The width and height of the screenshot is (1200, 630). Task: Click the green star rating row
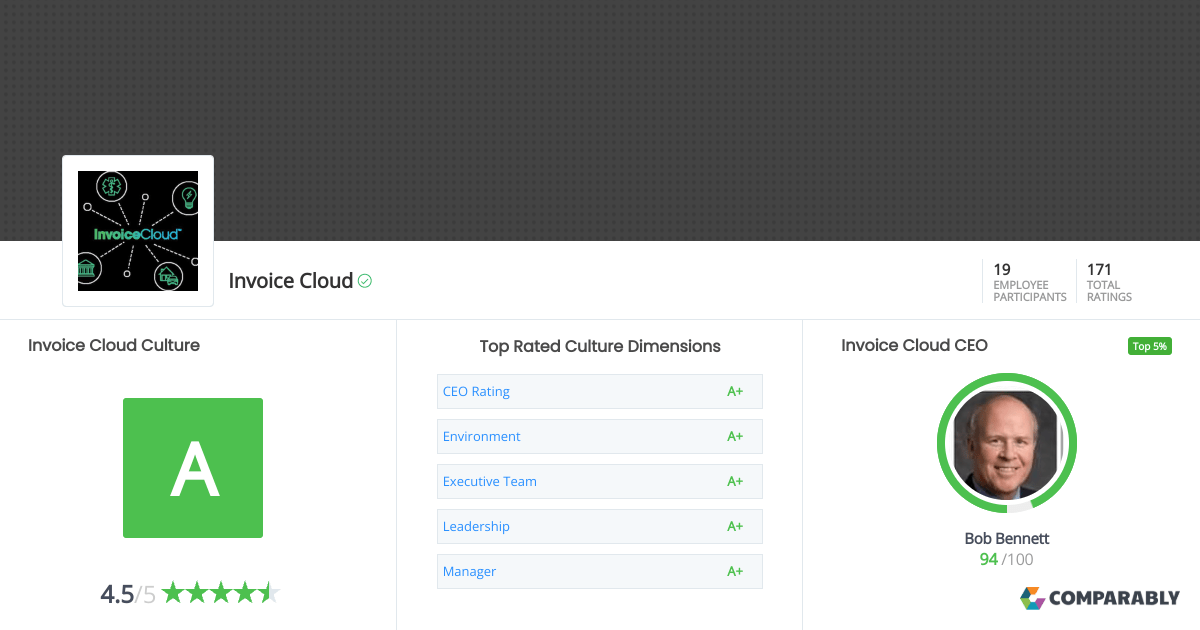click(220, 593)
